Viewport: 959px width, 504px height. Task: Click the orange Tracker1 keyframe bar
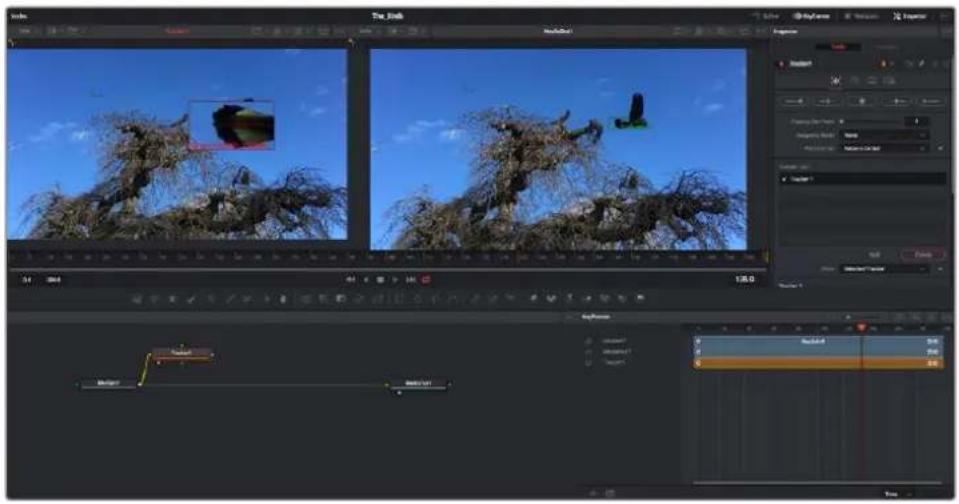point(818,363)
